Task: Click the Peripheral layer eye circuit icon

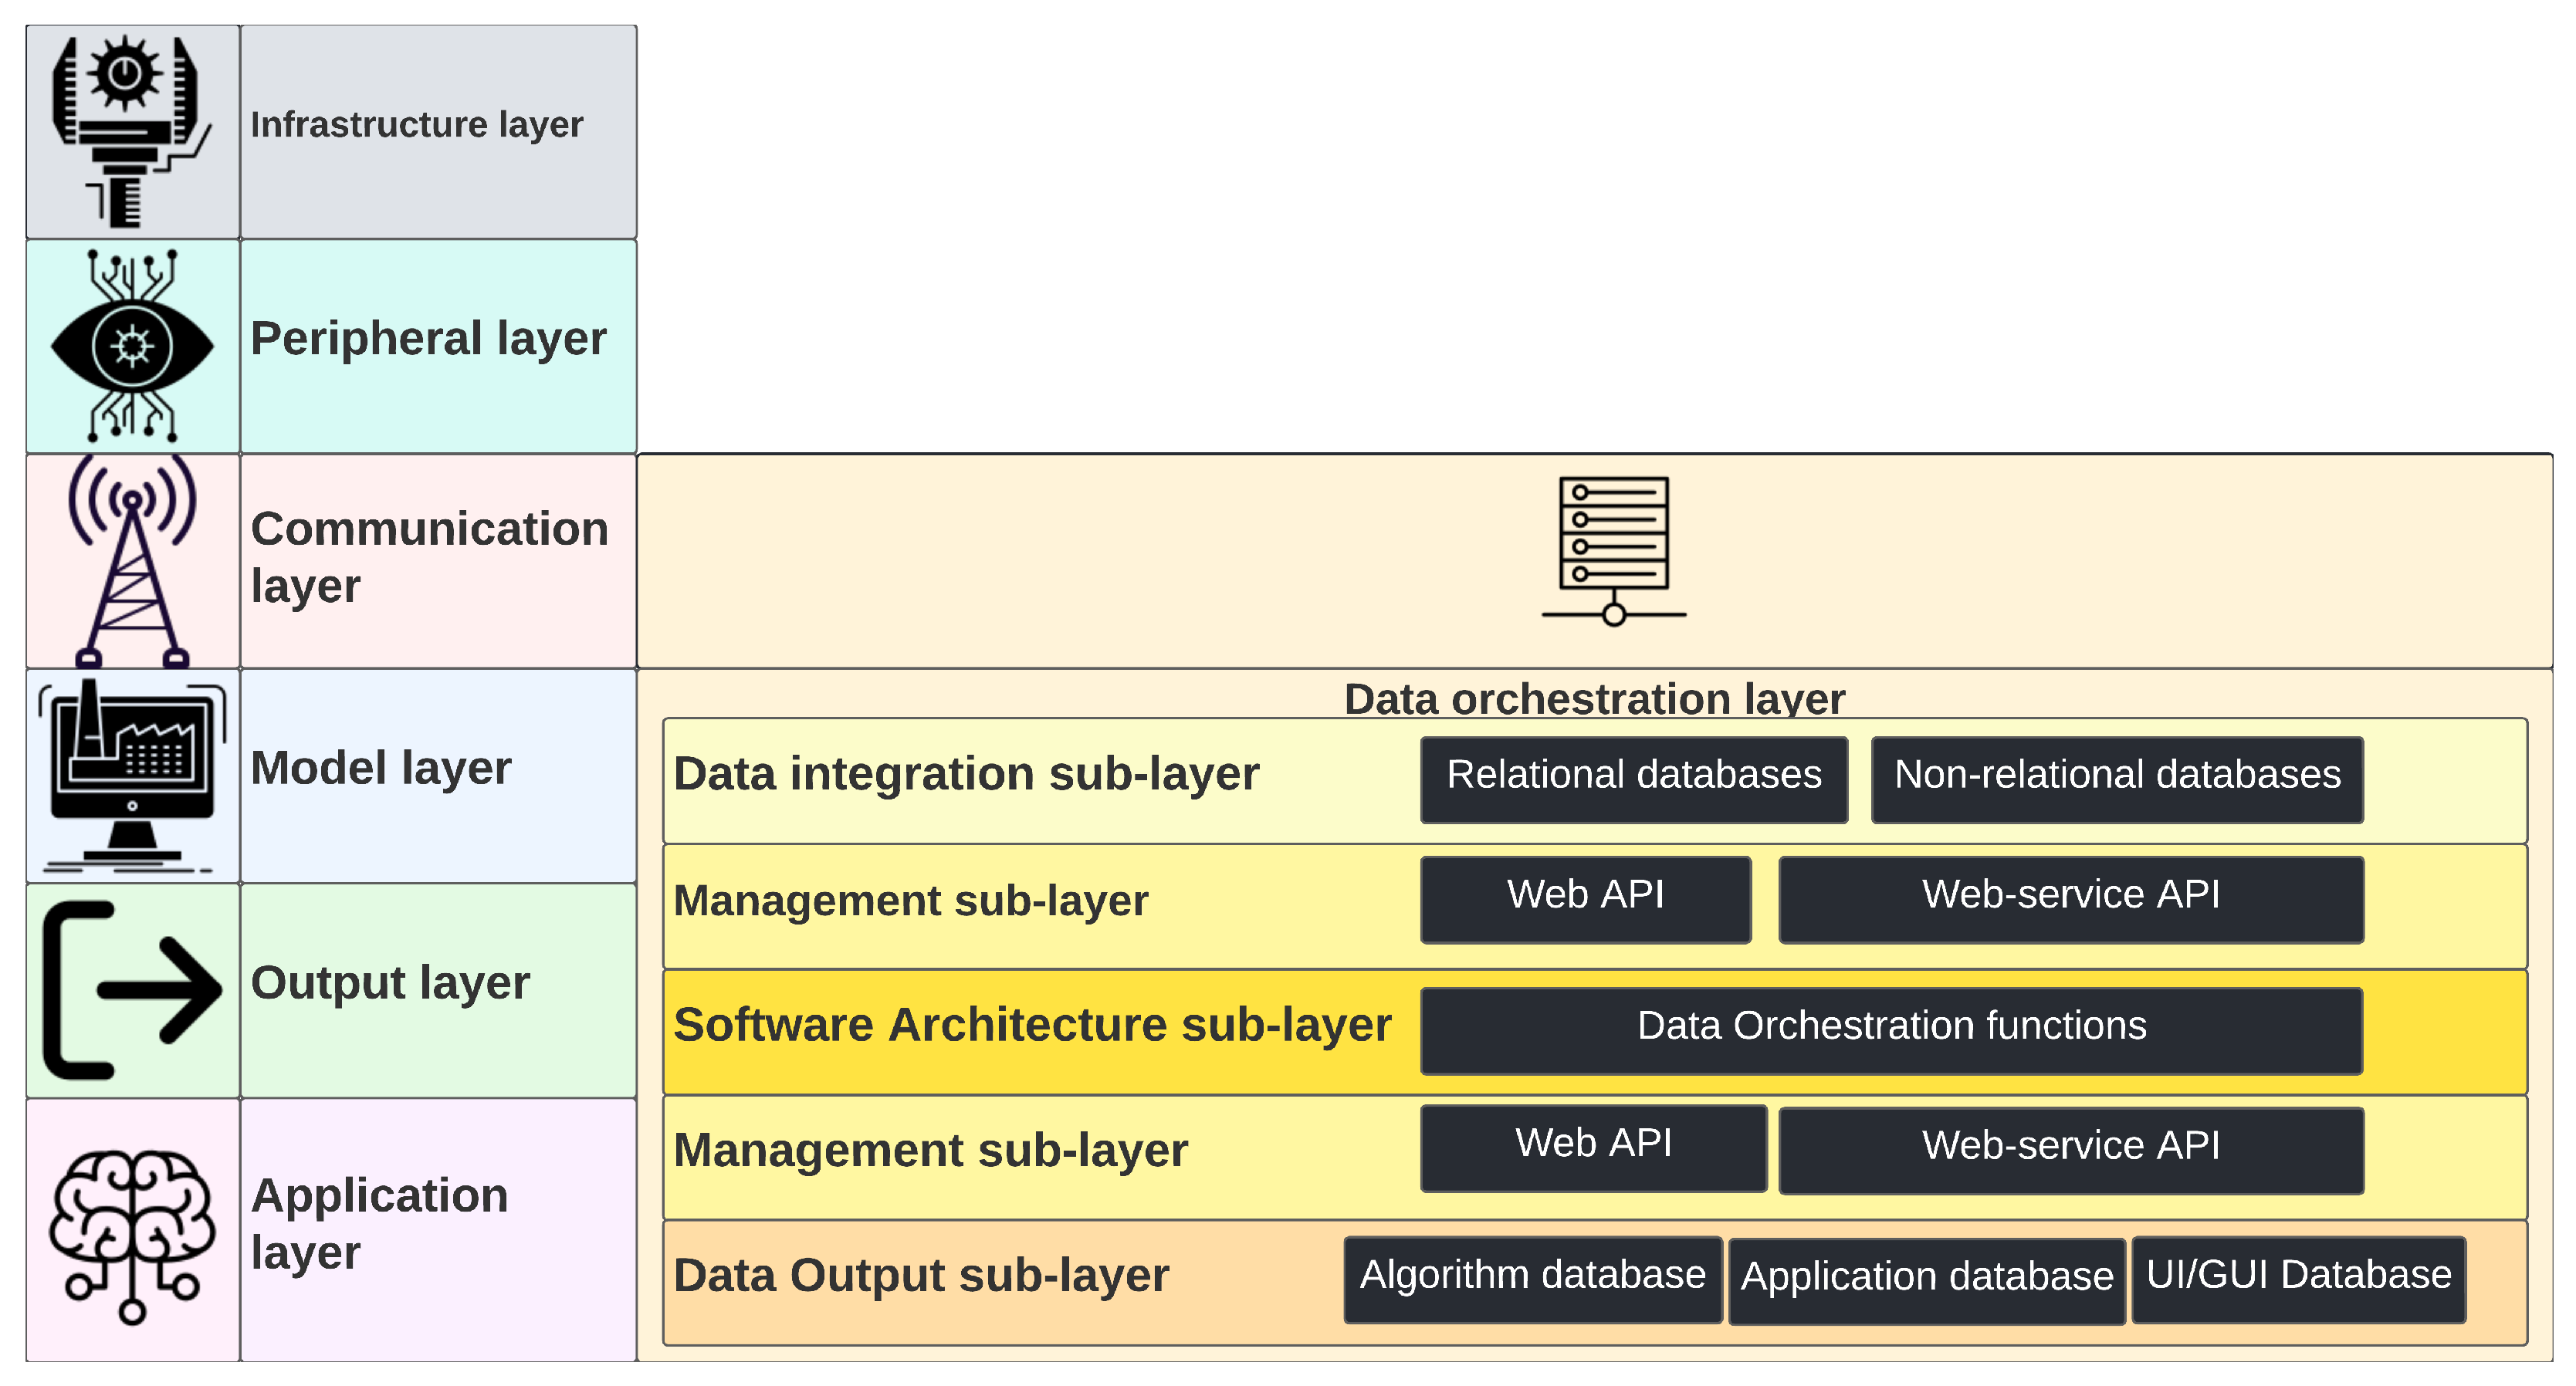Action: [x=132, y=346]
